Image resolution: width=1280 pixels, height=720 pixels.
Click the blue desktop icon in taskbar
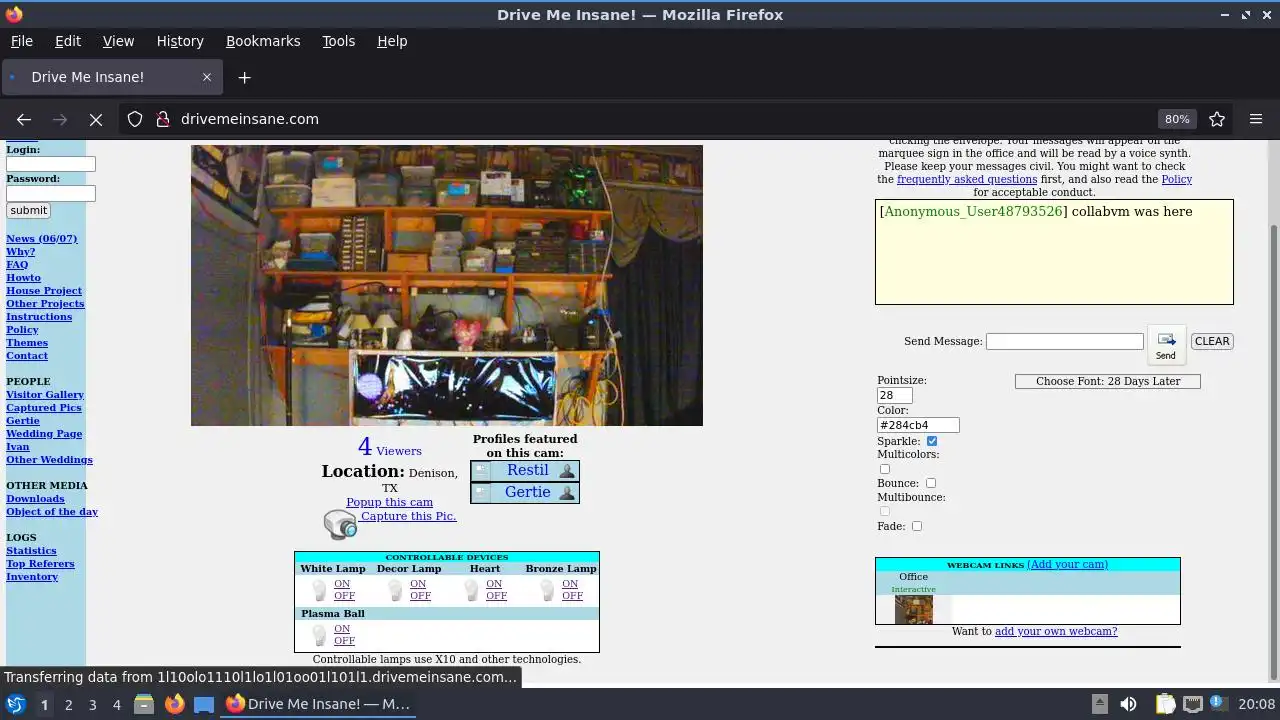204,704
